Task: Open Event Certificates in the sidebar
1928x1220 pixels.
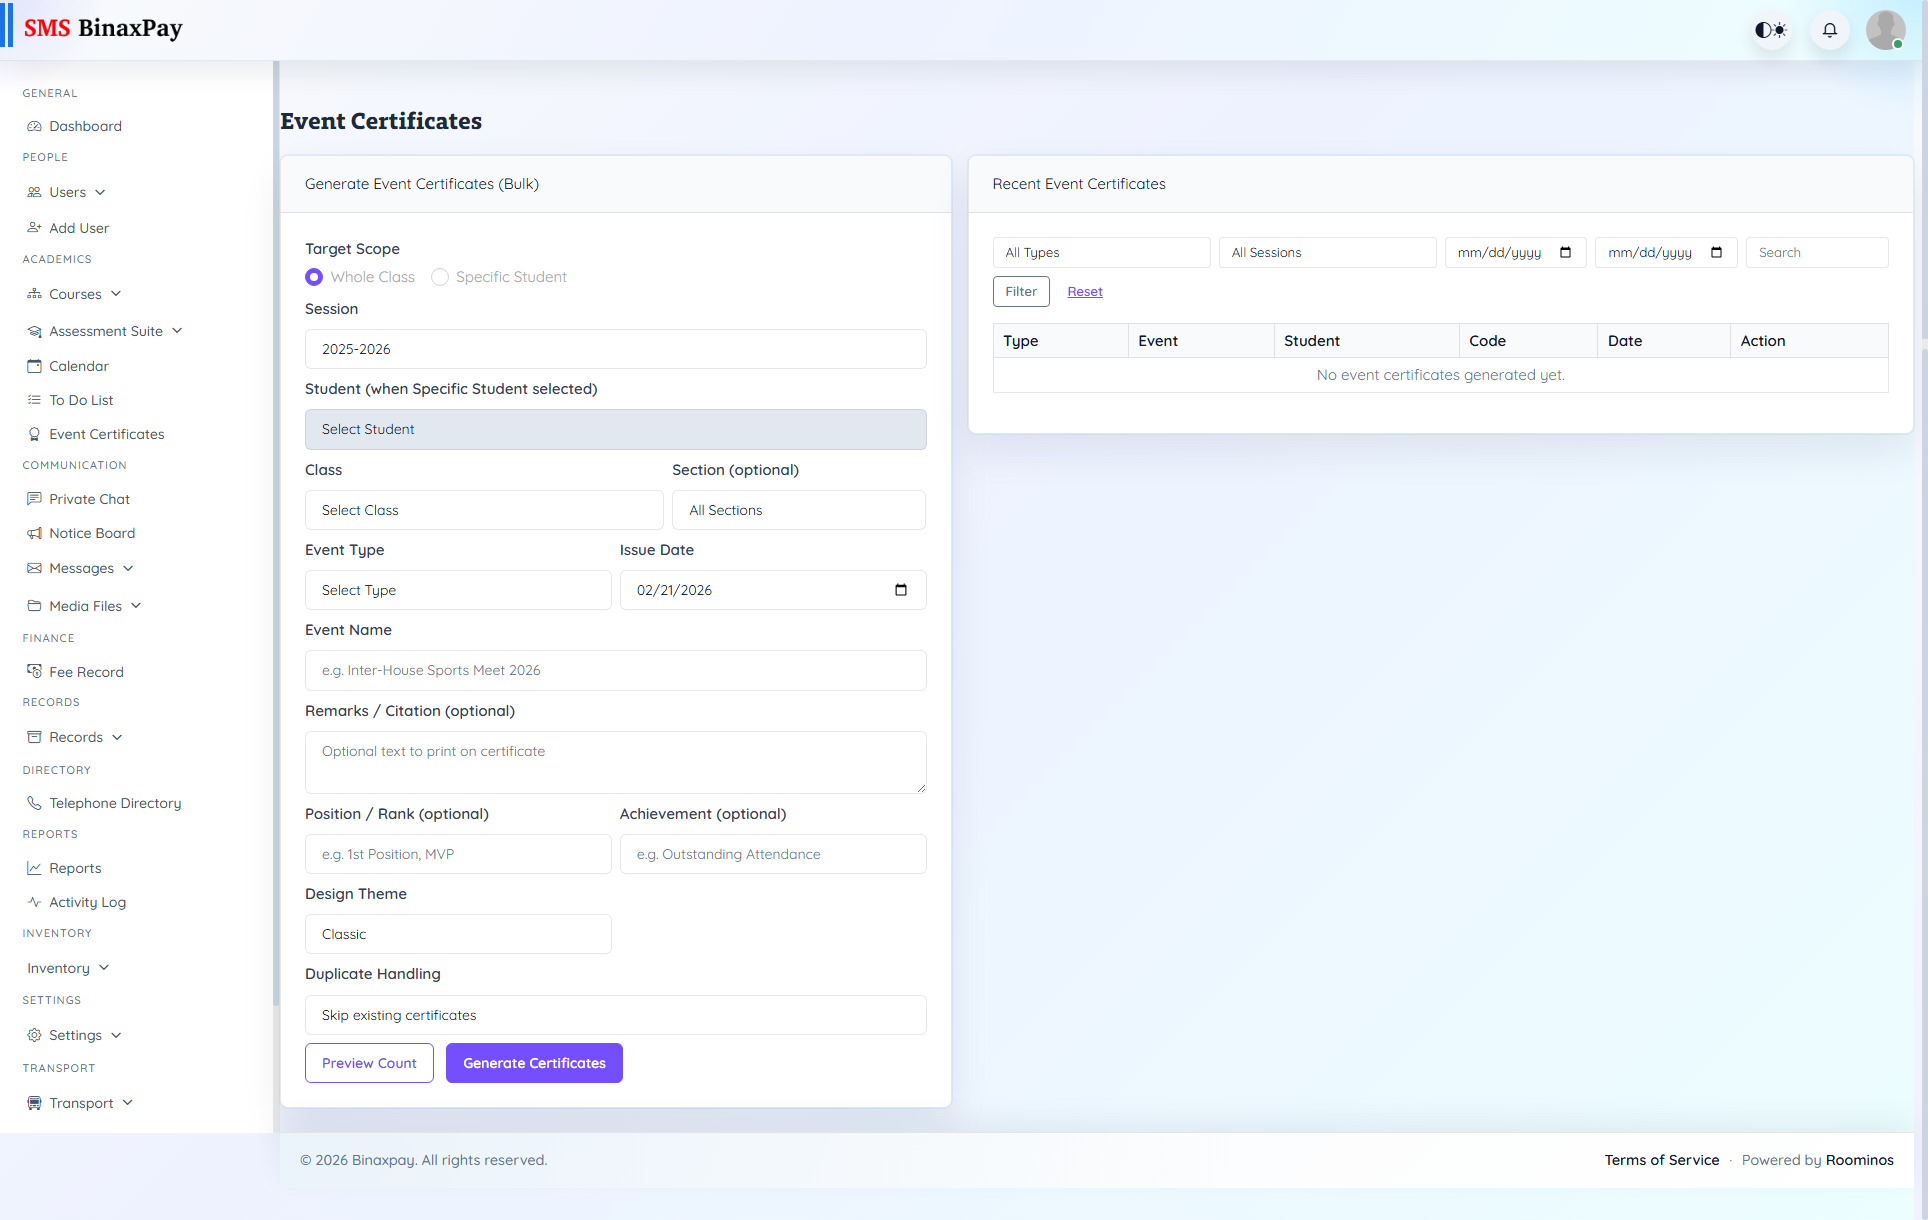Action: pyautogui.click(x=106, y=434)
